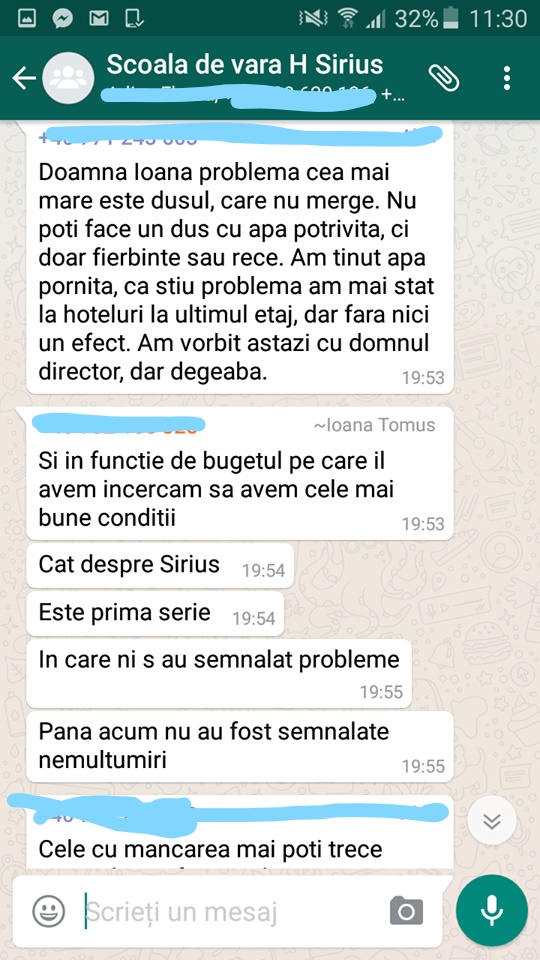
Task: Tap the "~Ioana Tomus" sender name
Action: pos(375,425)
